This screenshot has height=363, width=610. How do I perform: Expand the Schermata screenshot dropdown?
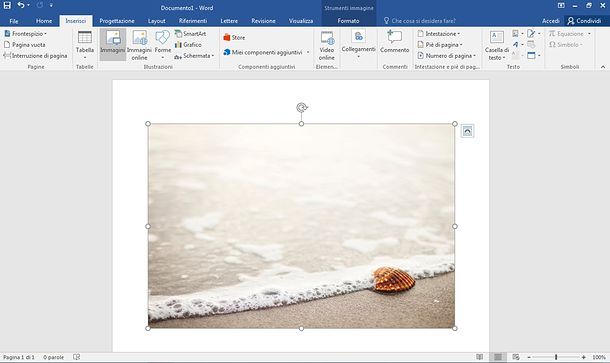pyautogui.click(x=194, y=56)
